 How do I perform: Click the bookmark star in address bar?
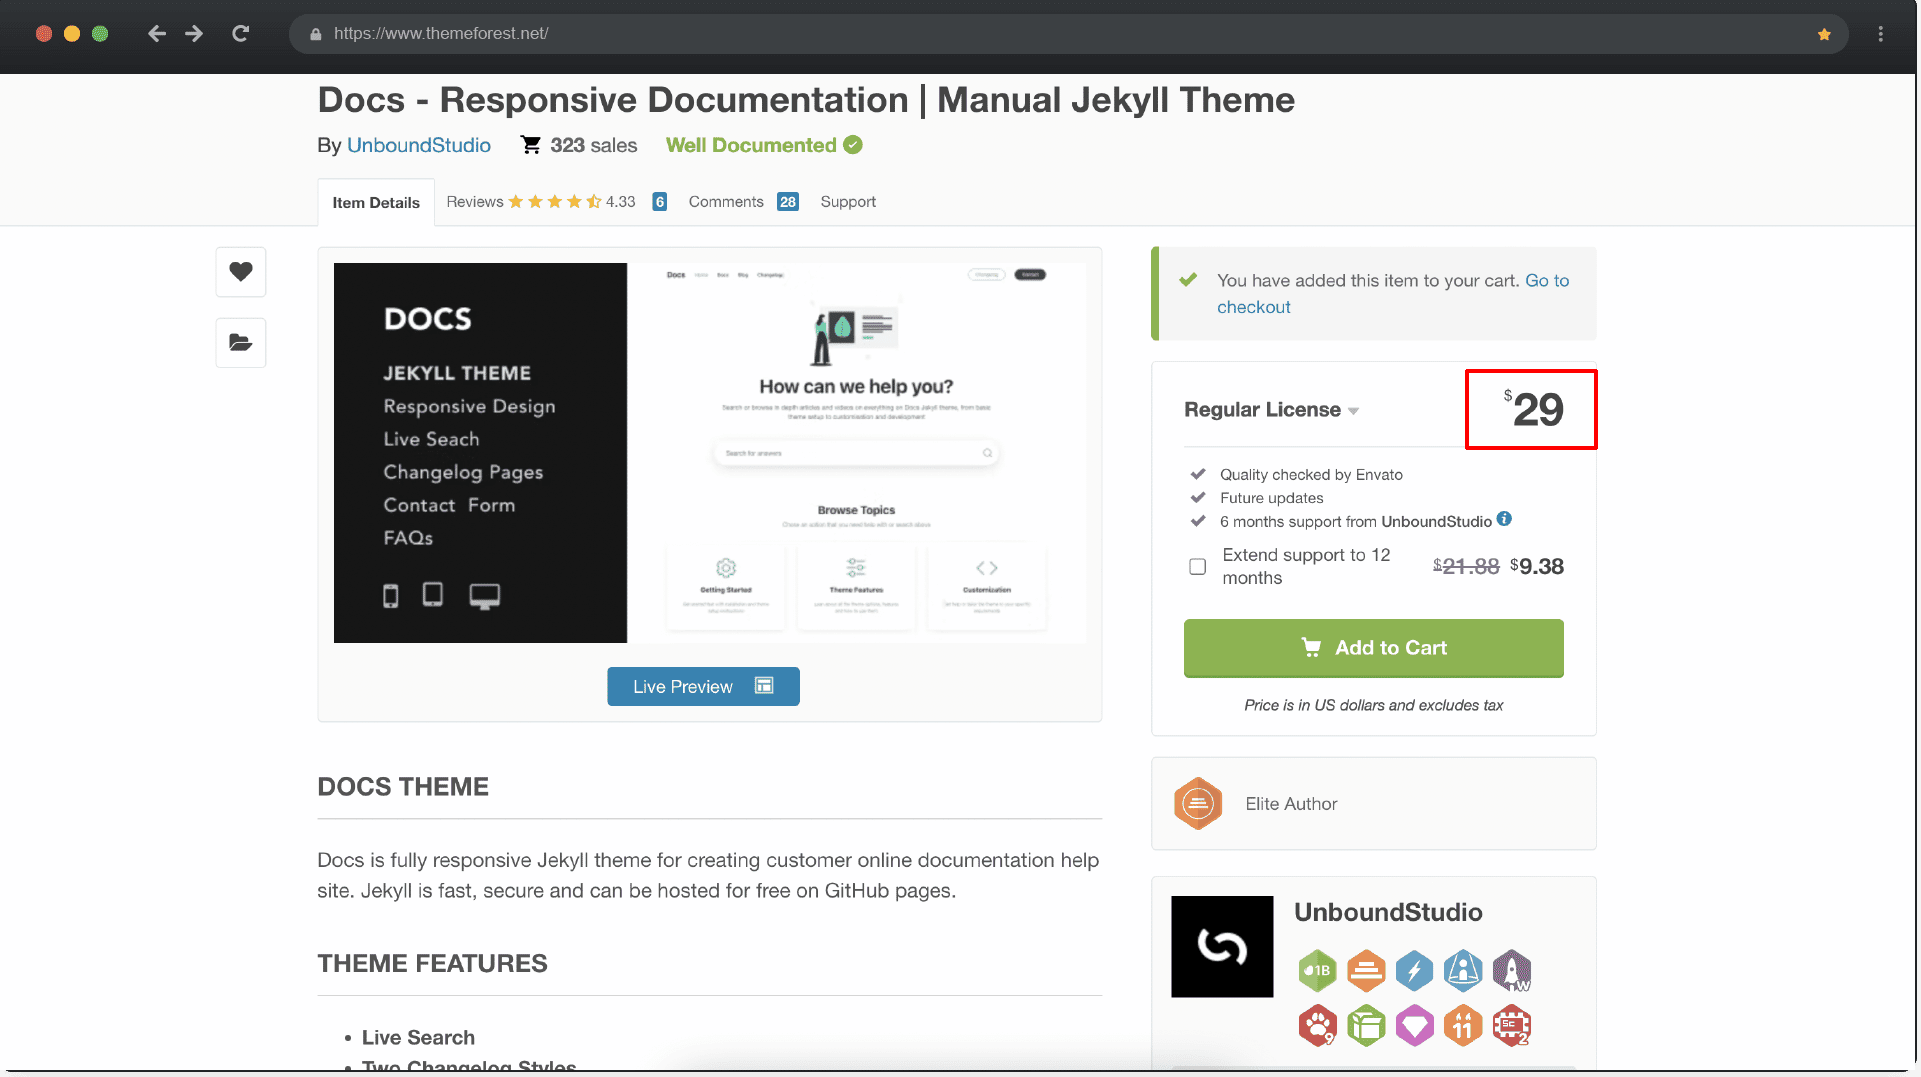(1824, 34)
